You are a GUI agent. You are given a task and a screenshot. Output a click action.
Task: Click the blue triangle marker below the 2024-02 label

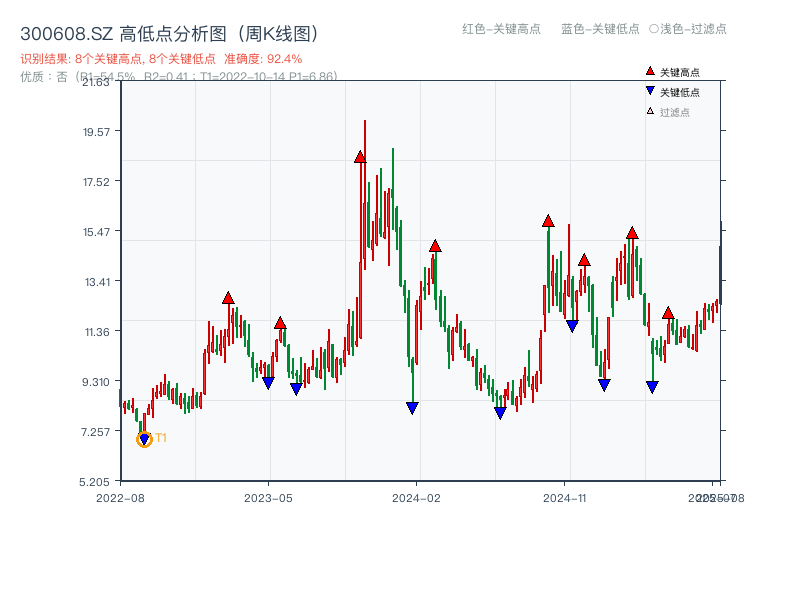tap(412, 406)
